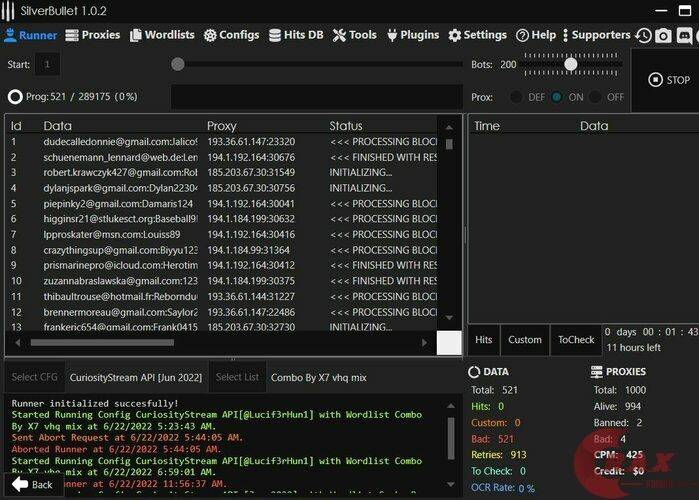Open the Help menu
The width and height of the screenshot is (699, 500).
[x=536, y=35]
